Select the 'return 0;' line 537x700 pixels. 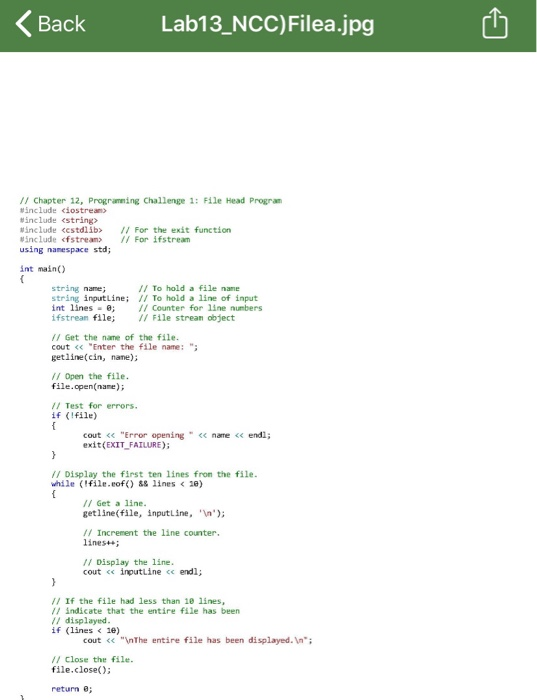(x=72, y=689)
